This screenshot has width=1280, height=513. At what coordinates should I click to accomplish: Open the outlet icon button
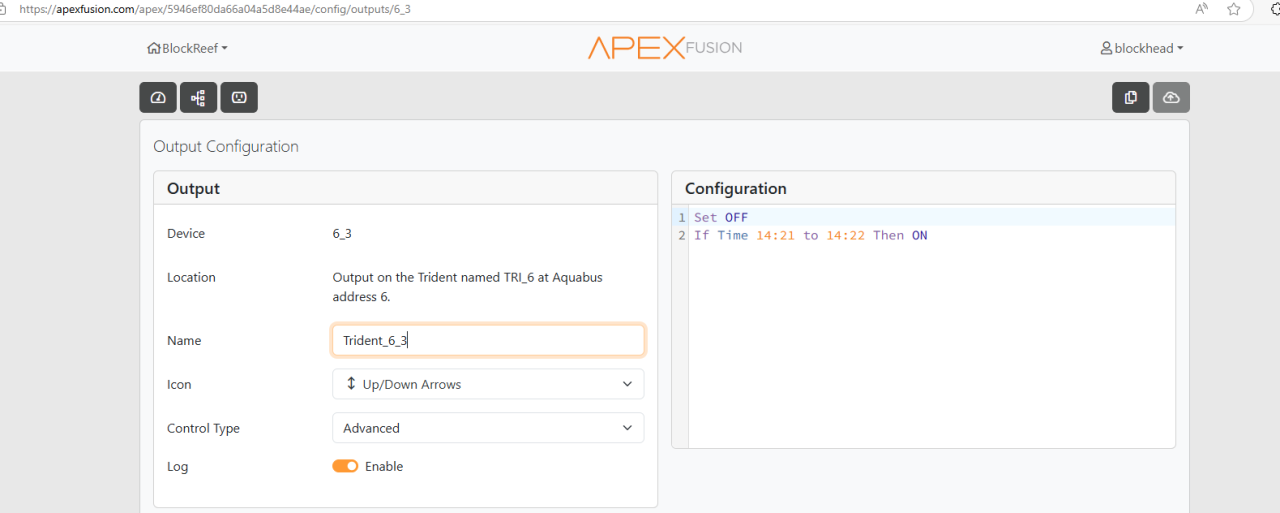(x=239, y=97)
